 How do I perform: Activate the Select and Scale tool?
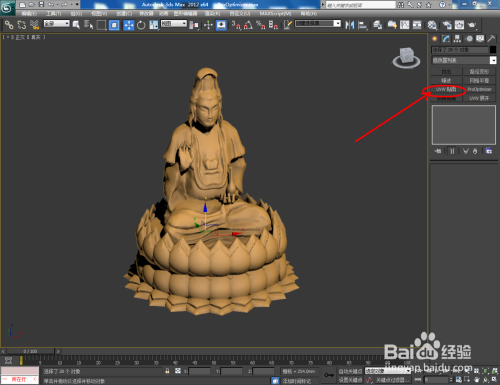pyautogui.click(x=154, y=25)
